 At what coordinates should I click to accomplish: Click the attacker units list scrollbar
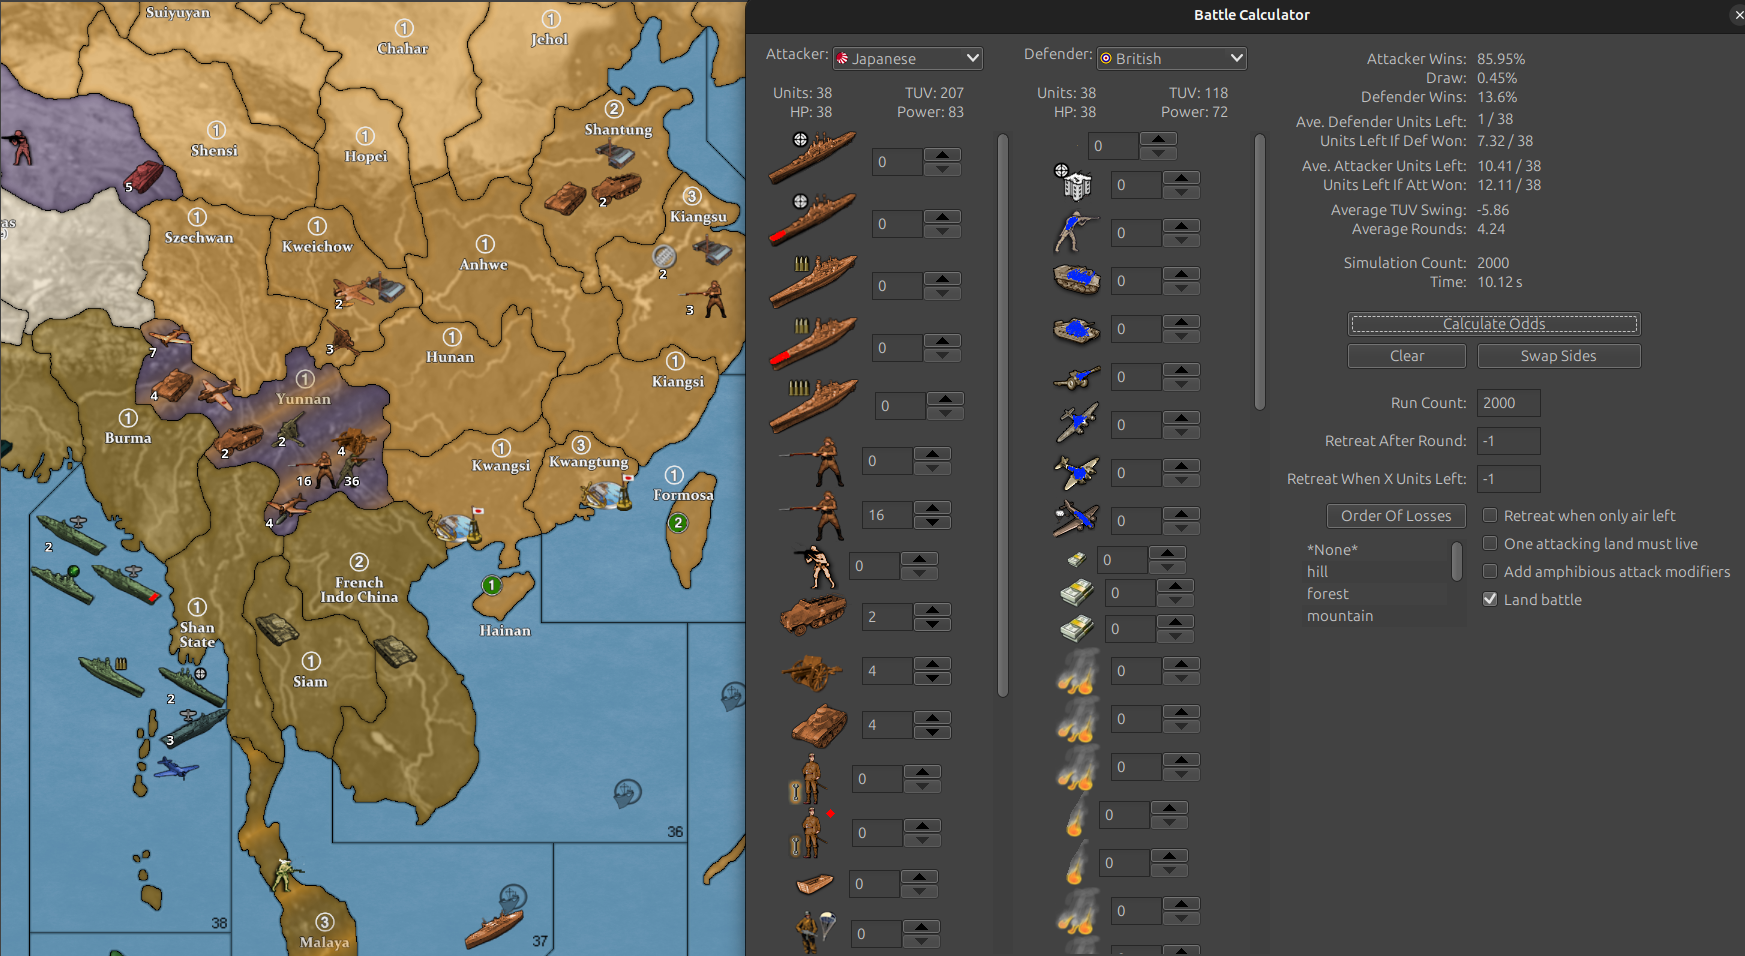pyautogui.click(x=1003, y=415)
